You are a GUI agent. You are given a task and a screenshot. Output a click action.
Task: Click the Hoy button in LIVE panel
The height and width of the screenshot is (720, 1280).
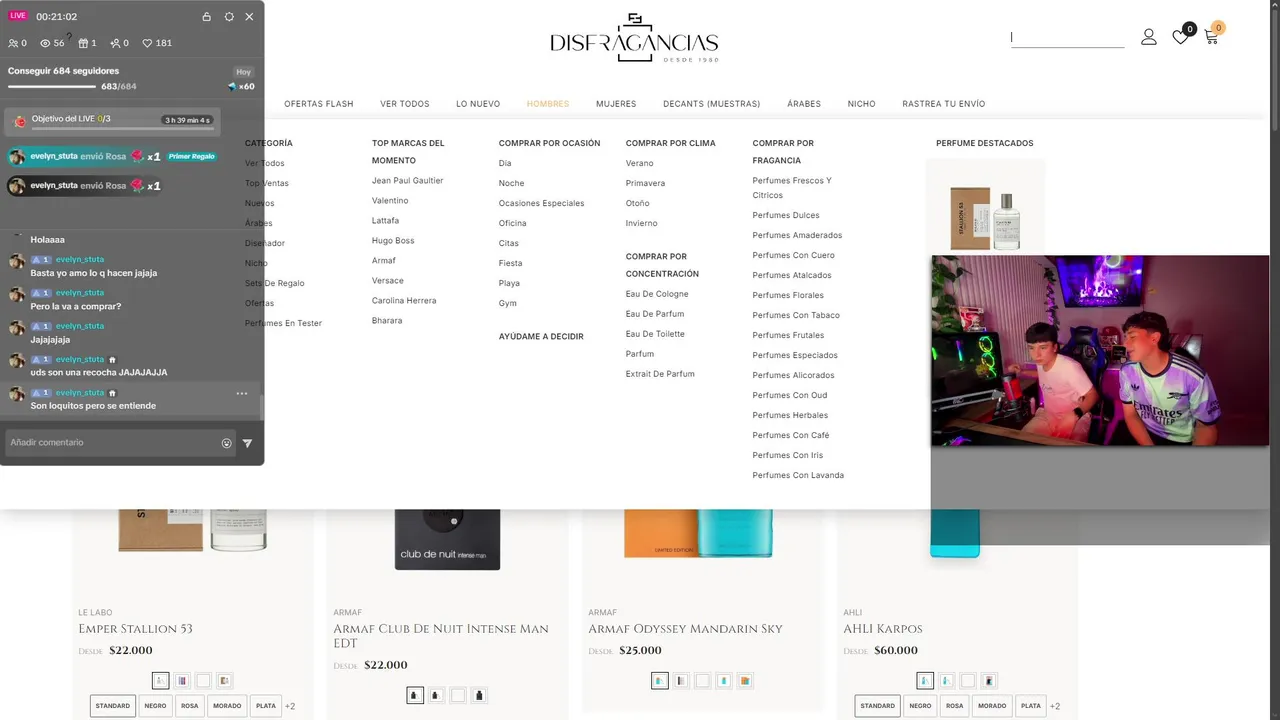click(243, 72)
